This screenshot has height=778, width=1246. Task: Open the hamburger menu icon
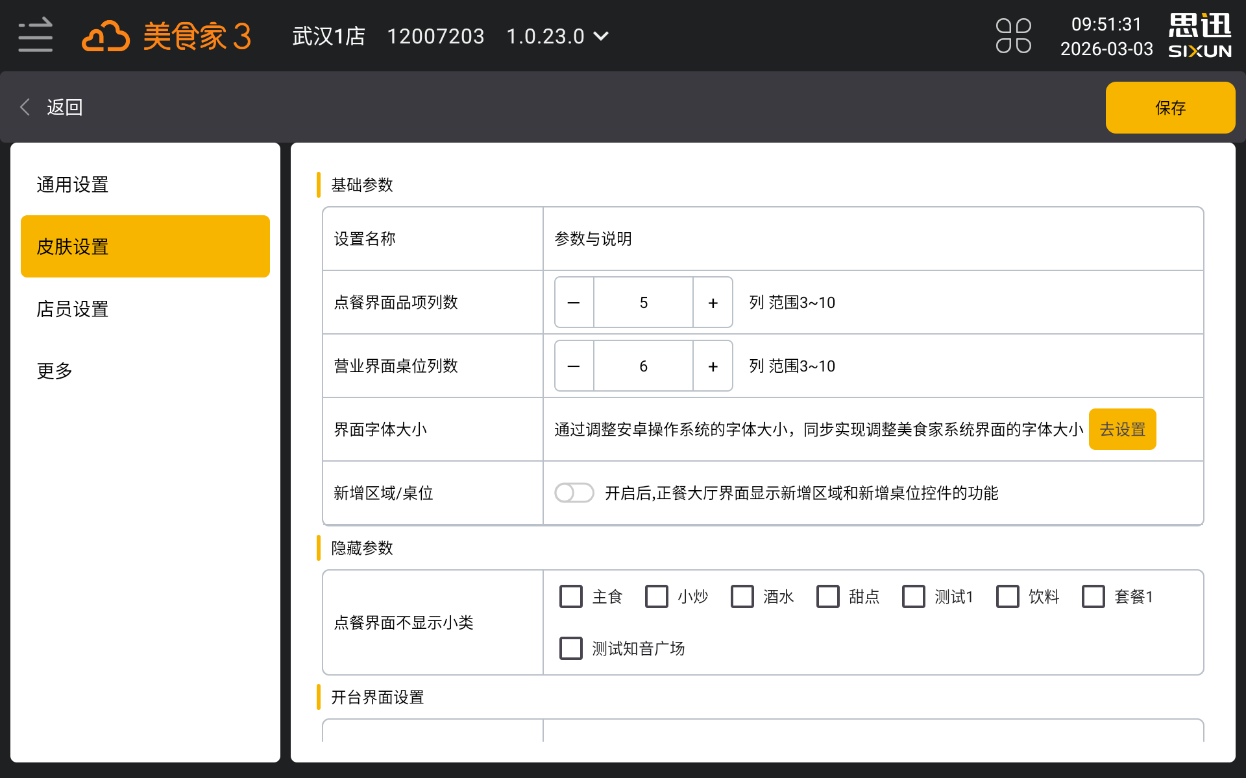pyautogui.click(x=35, y=36)
